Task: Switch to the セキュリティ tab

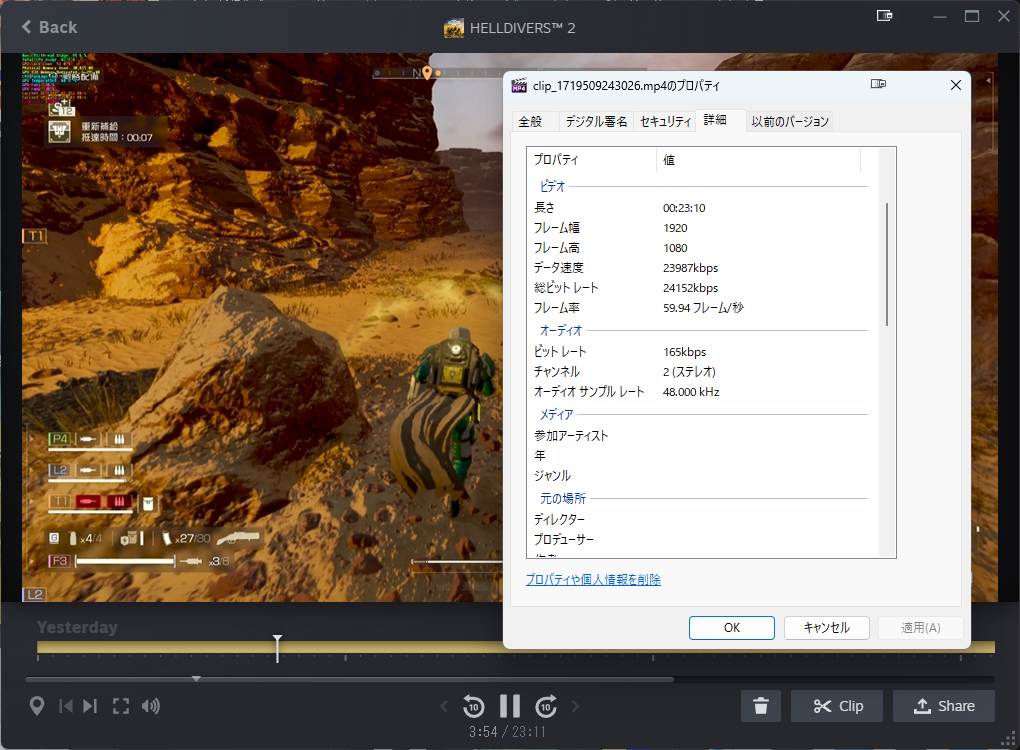Action: (x=665, y=122)
